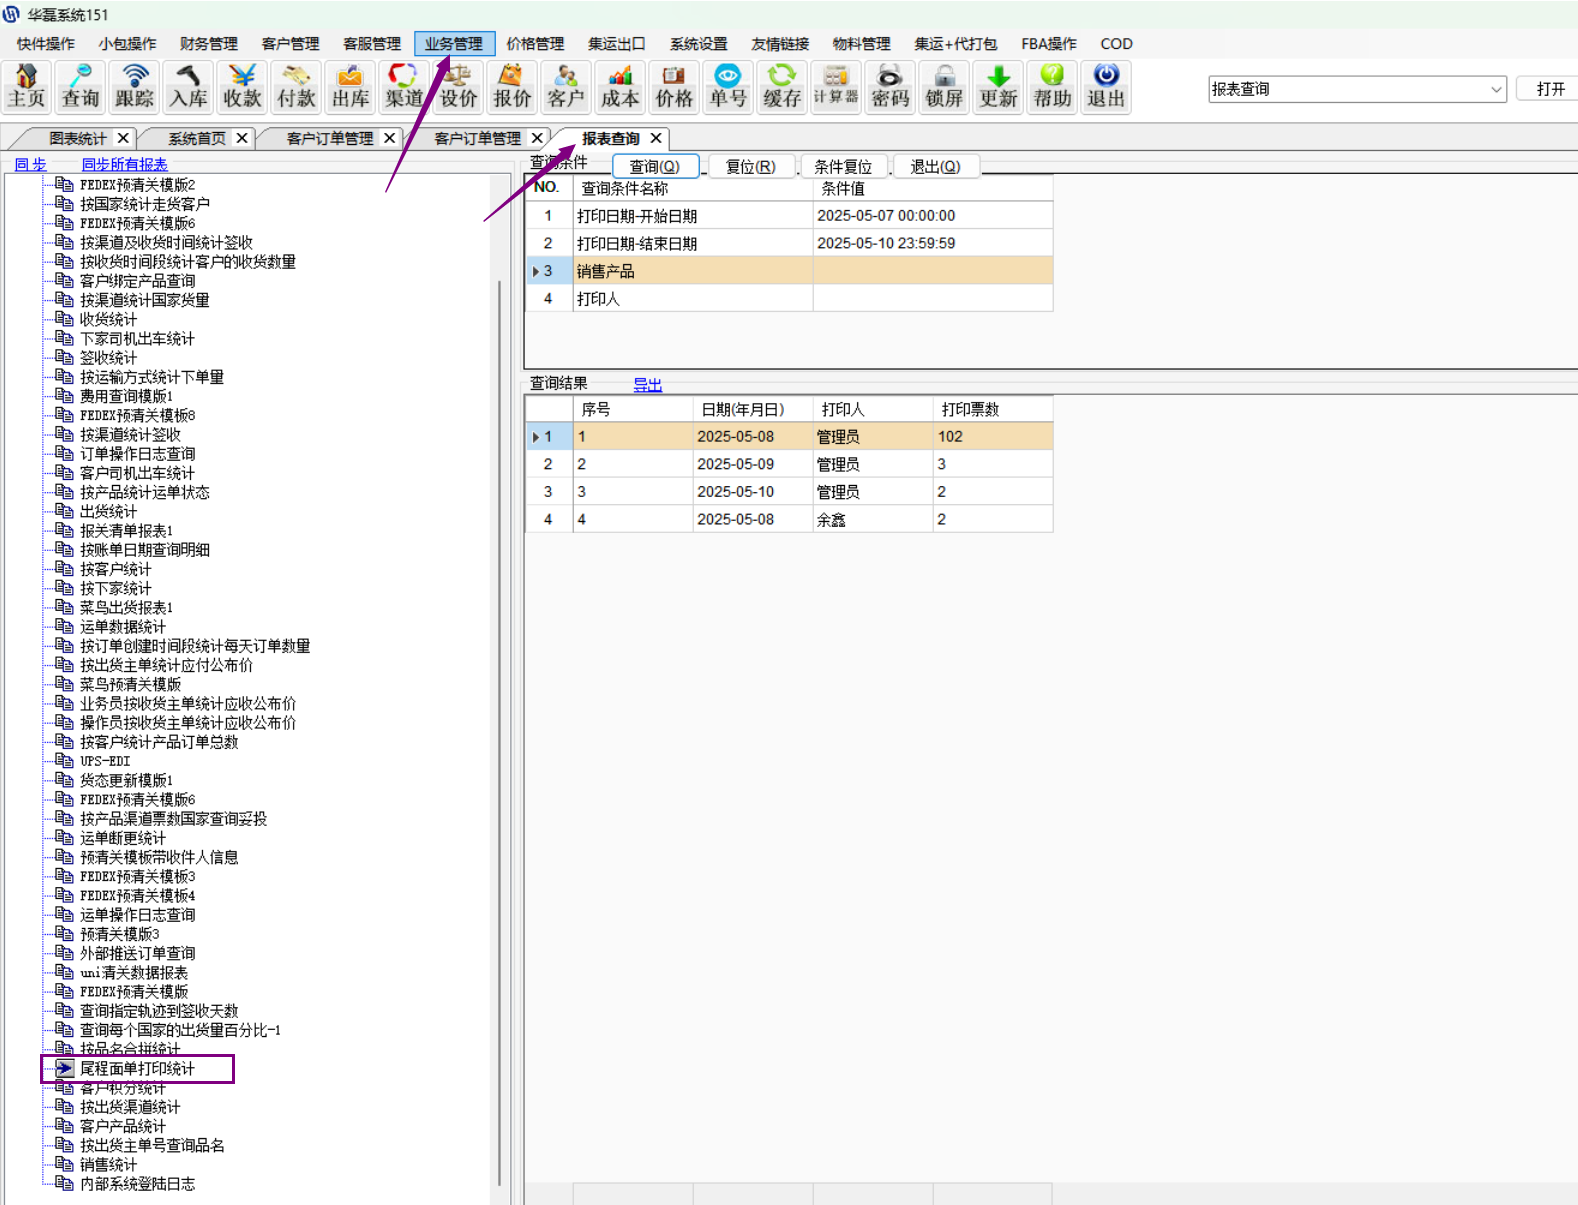Click the 退出 exit toolbar icon
This screenshot has height=1205, width=1578.
1106,87
